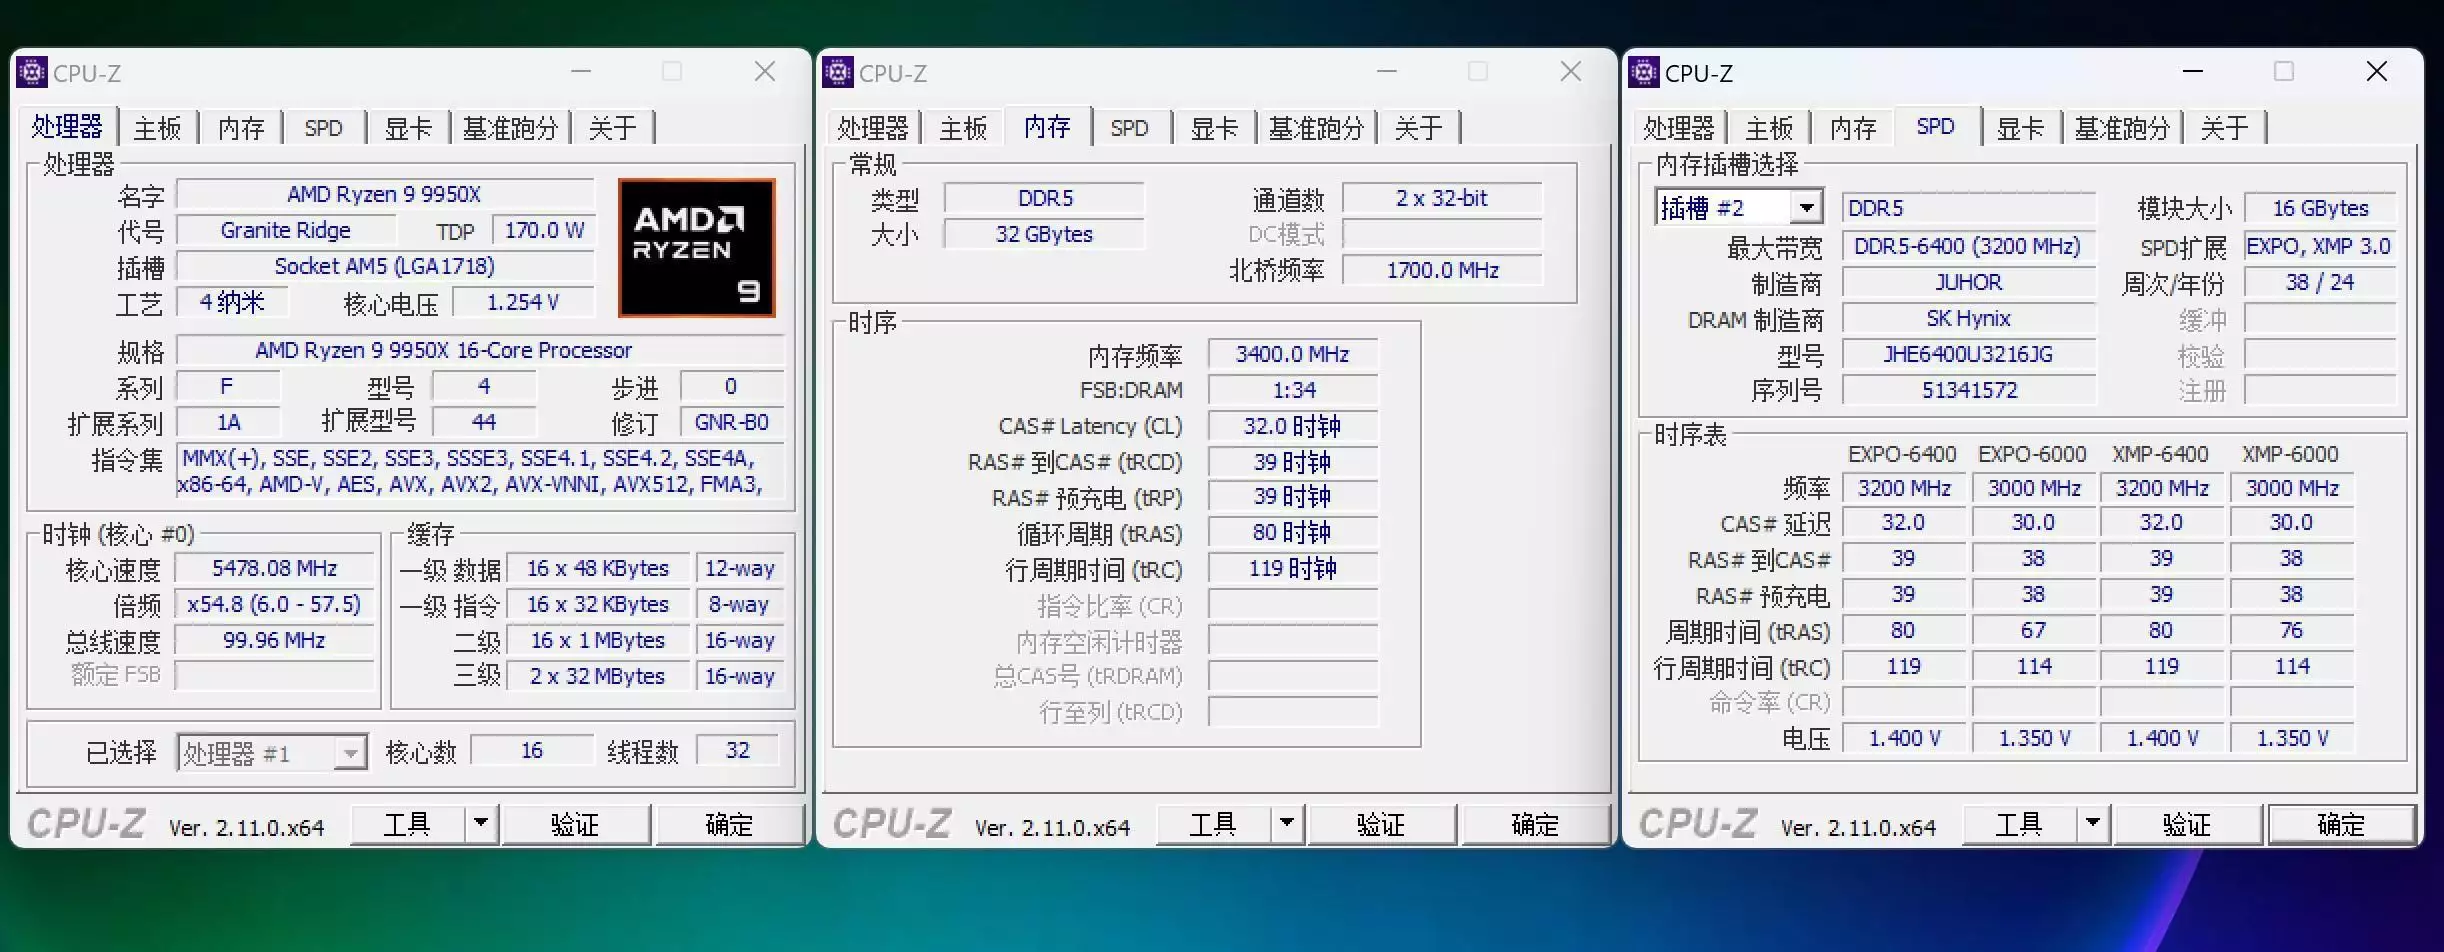The height and width of the screenshot is (952, 2444).
Task: Click the AMD Ryzen 9 logo badge
Action: pos(697,248)
